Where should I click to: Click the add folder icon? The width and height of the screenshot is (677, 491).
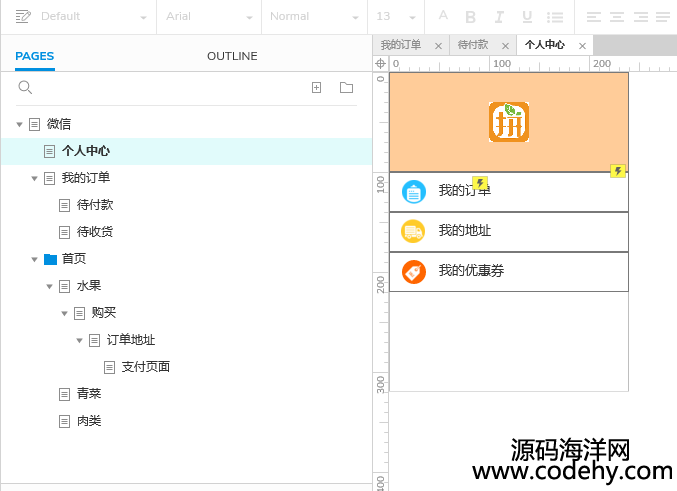point(346,88)
